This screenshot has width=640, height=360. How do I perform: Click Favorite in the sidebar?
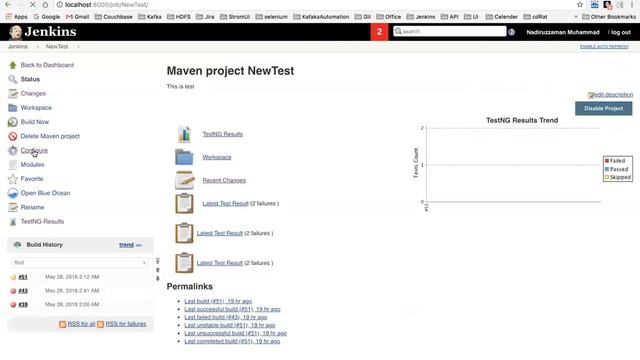32,179
